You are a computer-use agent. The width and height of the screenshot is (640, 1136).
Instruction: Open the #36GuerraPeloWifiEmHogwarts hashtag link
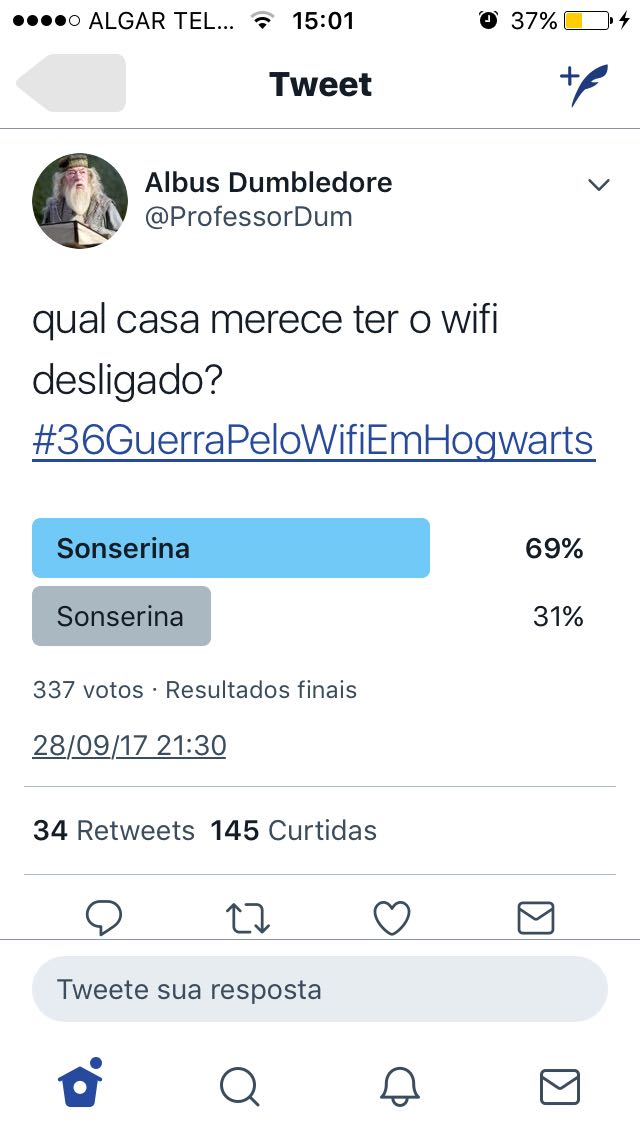coord(313,440)
